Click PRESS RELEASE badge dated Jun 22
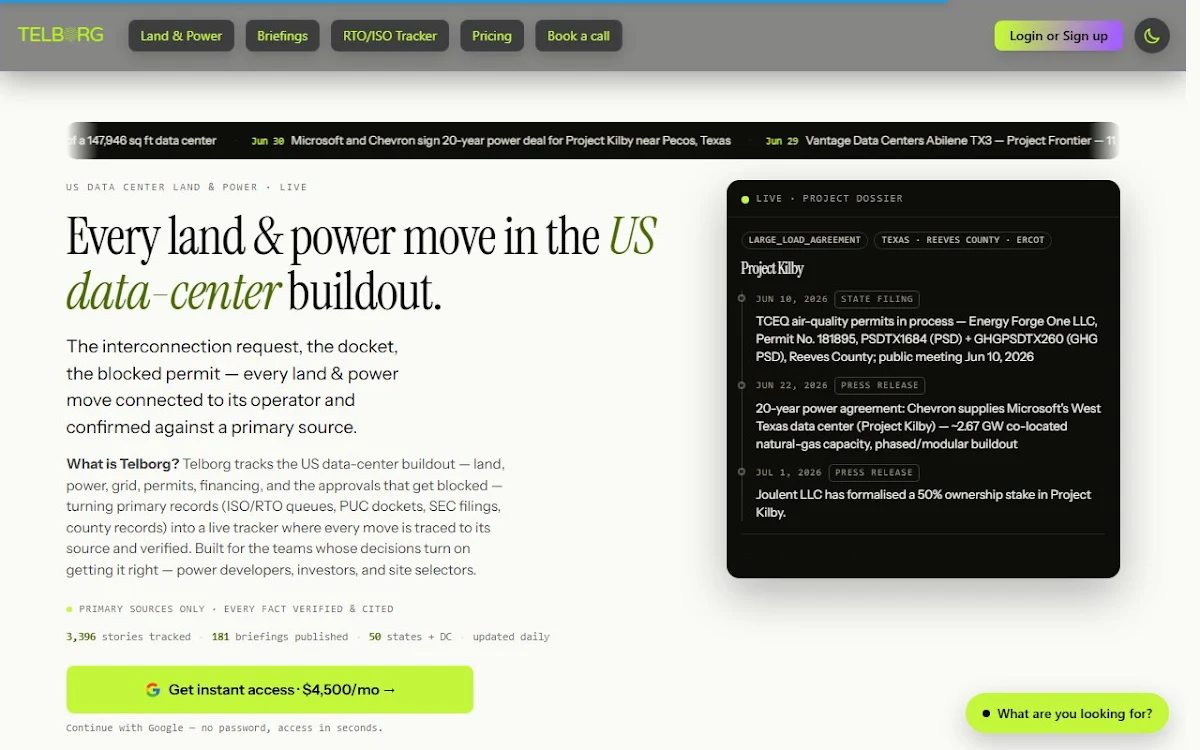Screen dimensions: 1200x750 (880, 385)
